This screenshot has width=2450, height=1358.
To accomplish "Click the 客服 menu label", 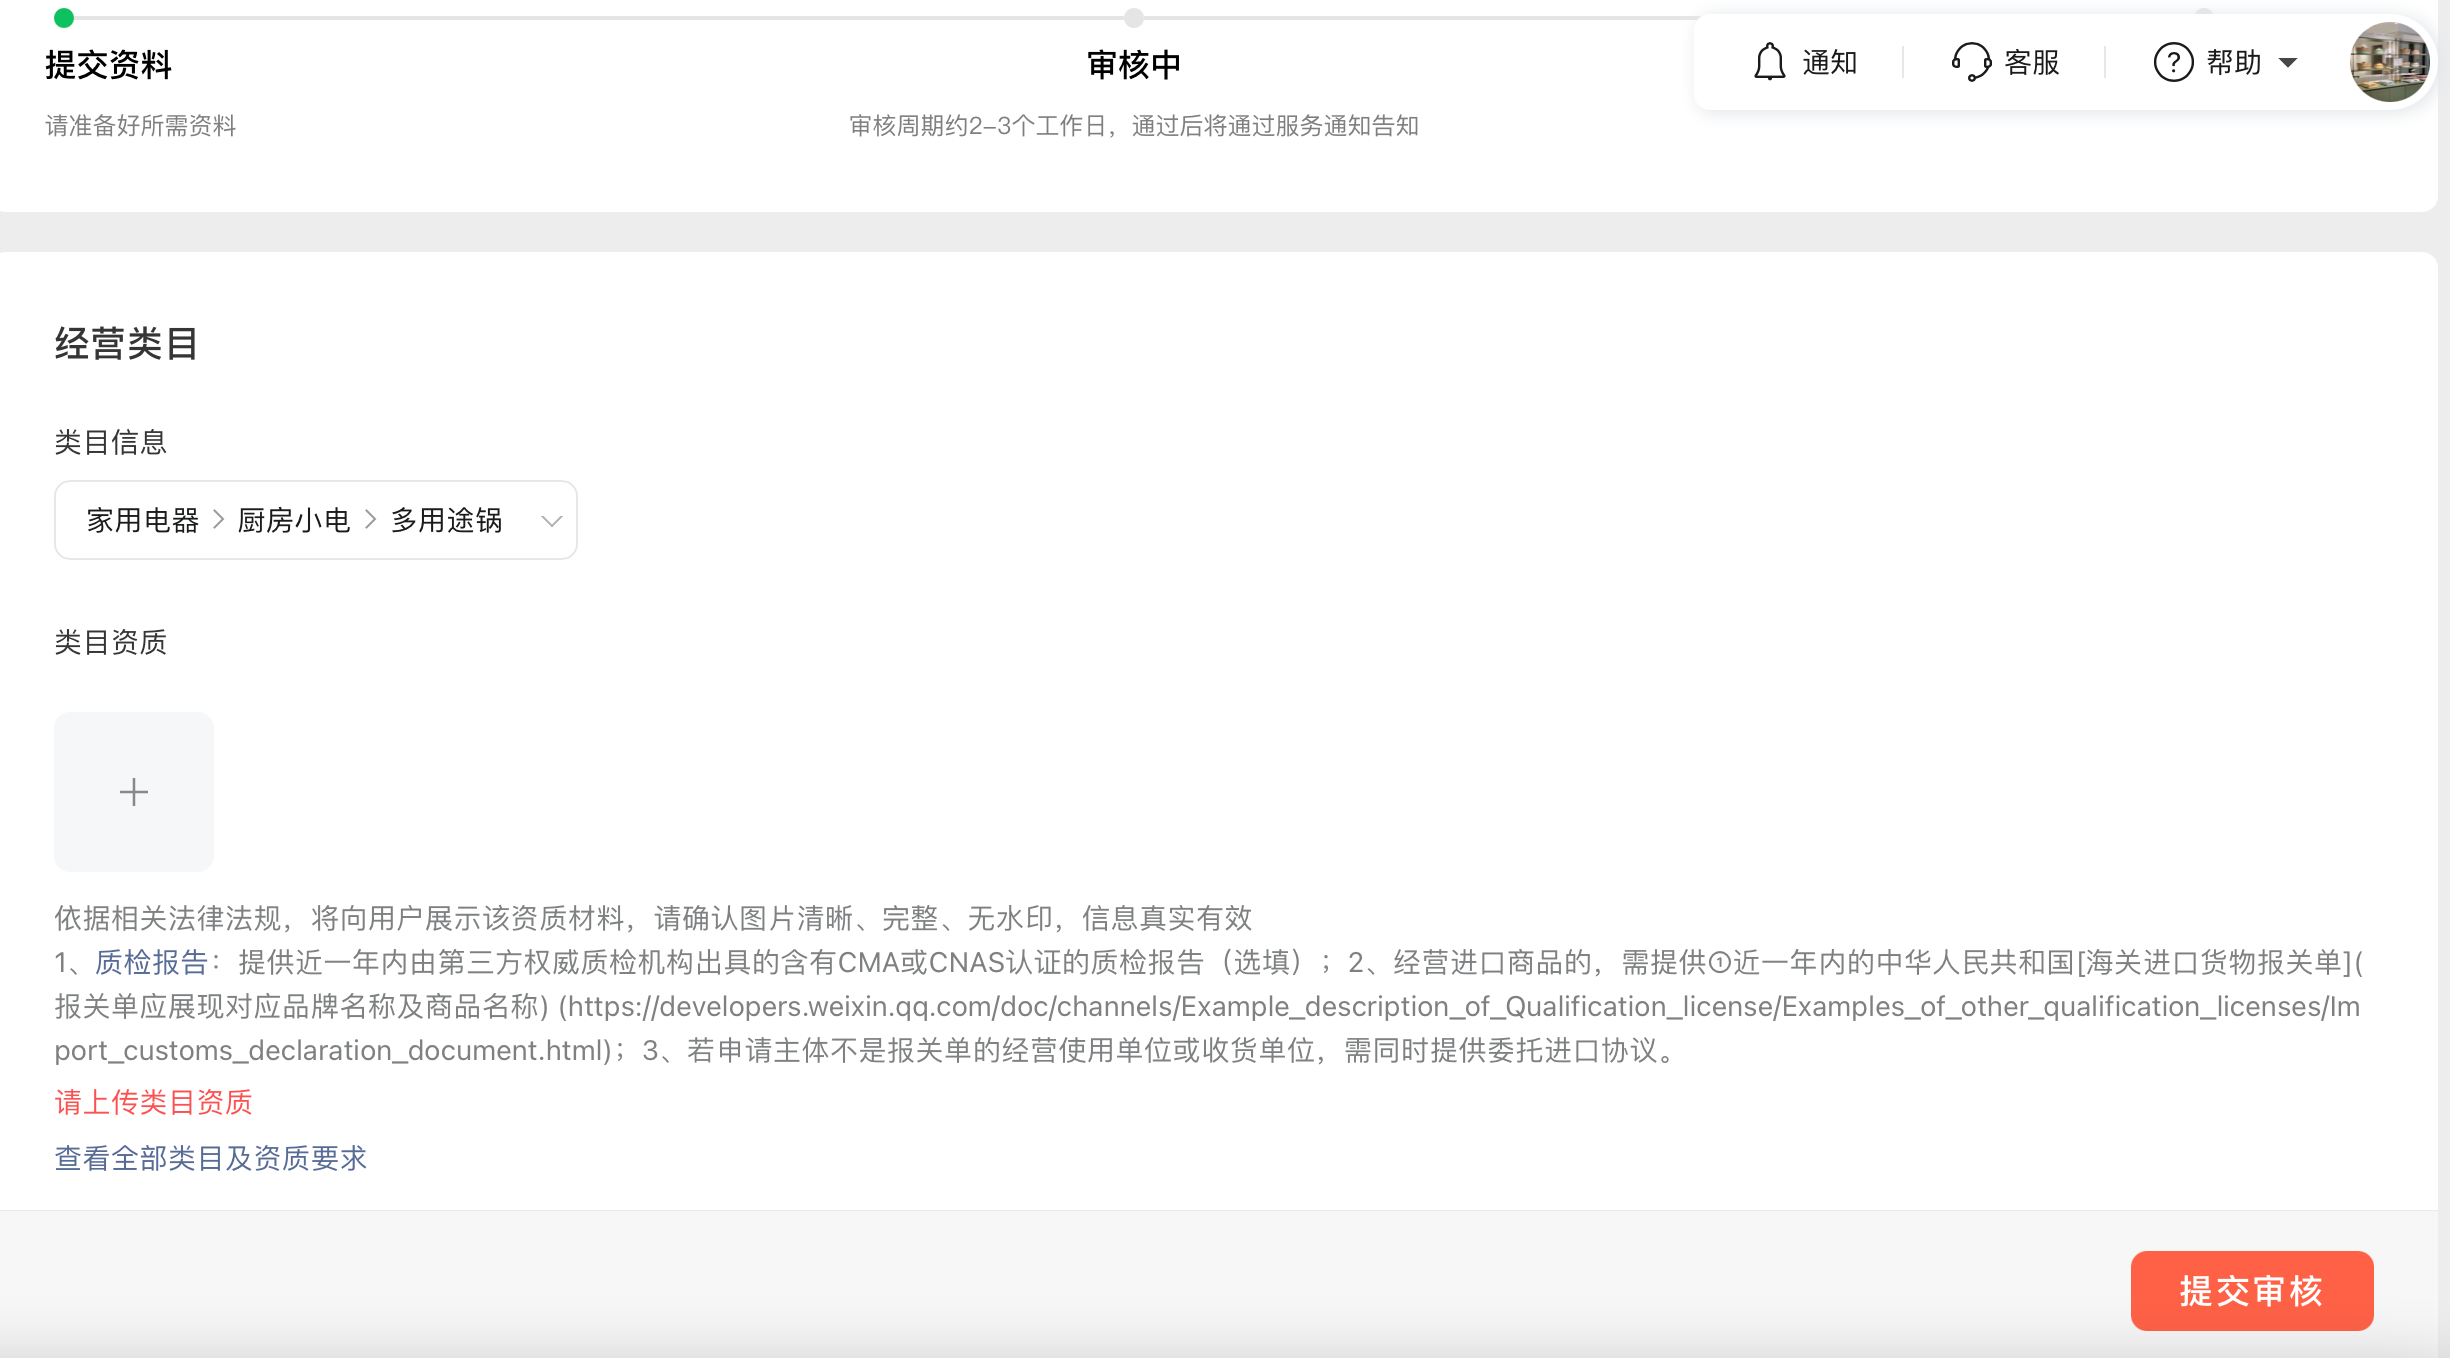I will pos(2031,63).
